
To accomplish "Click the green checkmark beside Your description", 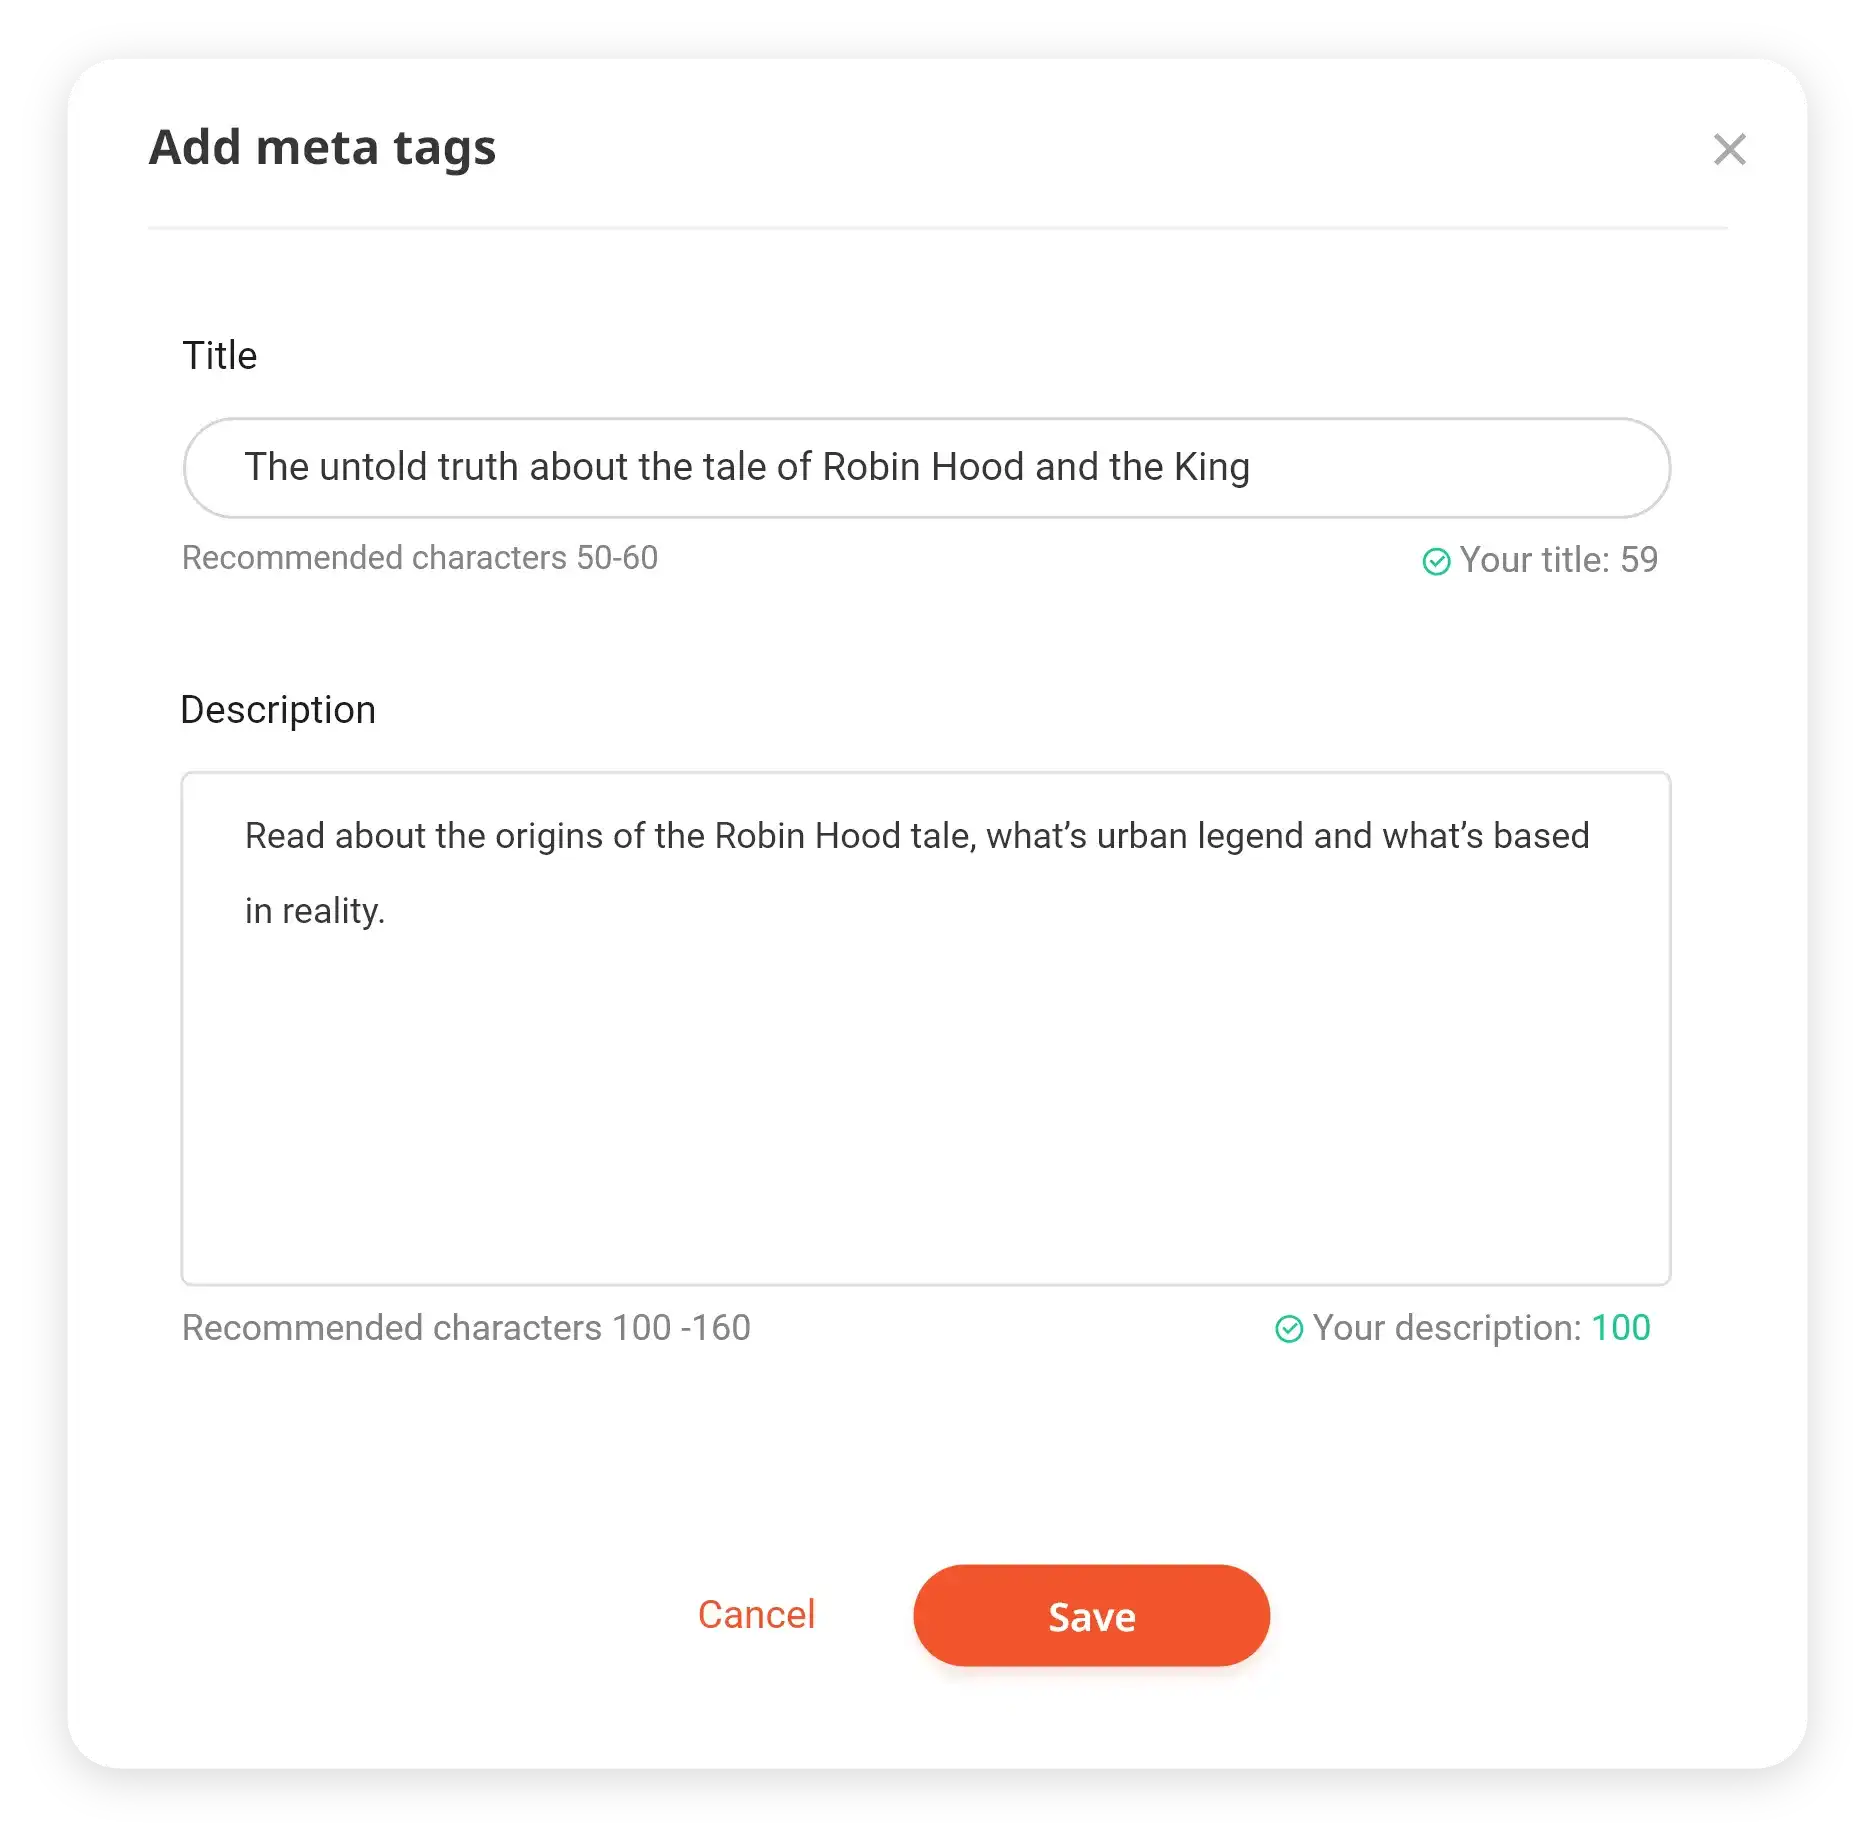I will pyautogui.click(x=1289, y=1329).
